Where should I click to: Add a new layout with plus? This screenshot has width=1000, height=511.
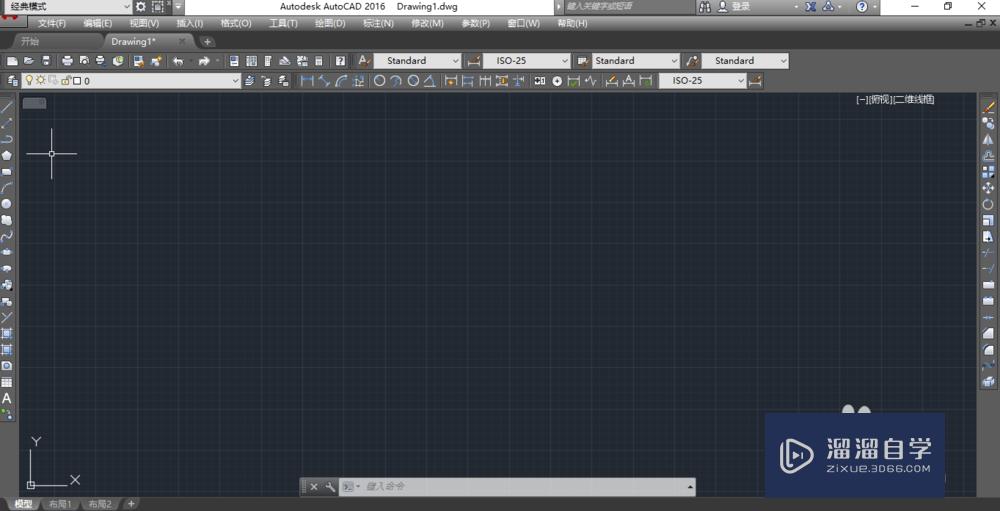131,503
